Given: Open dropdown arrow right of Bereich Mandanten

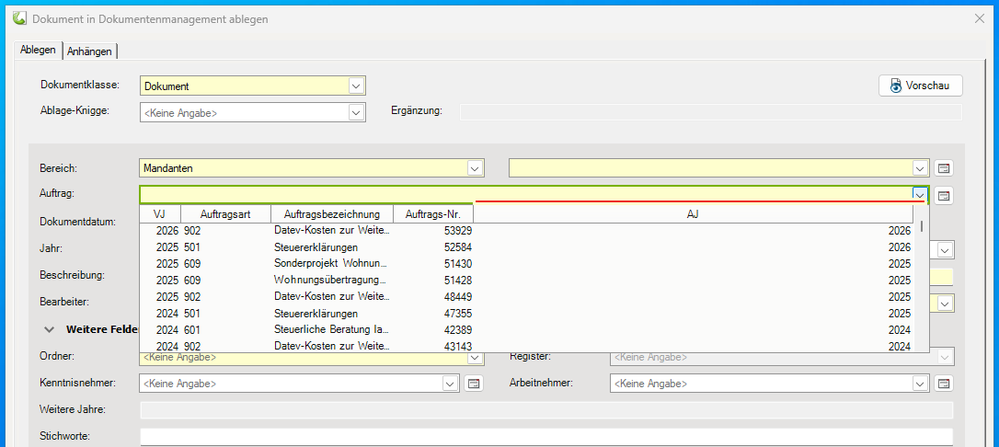Looking at the screenshot, I should click(x=920, y=168).
